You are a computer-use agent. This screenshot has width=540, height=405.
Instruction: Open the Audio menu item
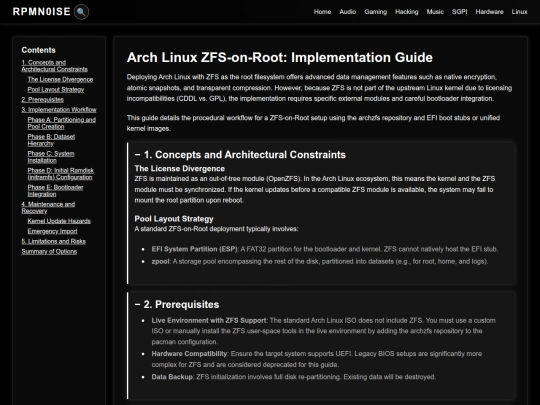pos(347,12)
